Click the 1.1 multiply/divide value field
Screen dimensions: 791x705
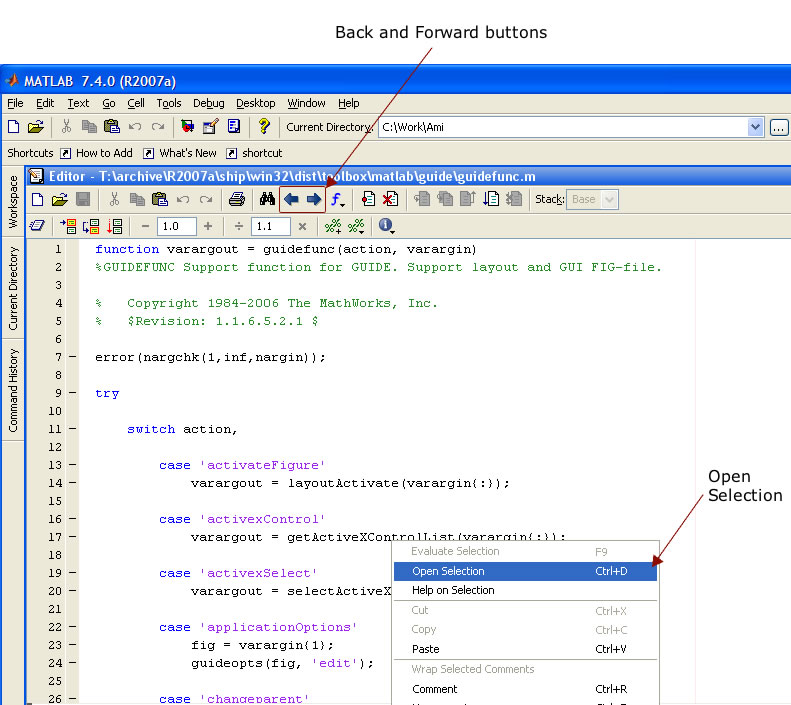click(270, 227)
